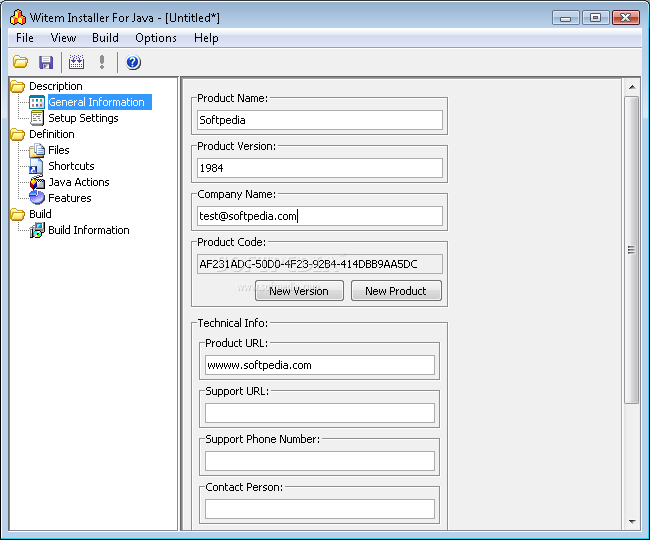Maximize the Witem Installer window
The image size is (650, 540).
click(596, 18)
